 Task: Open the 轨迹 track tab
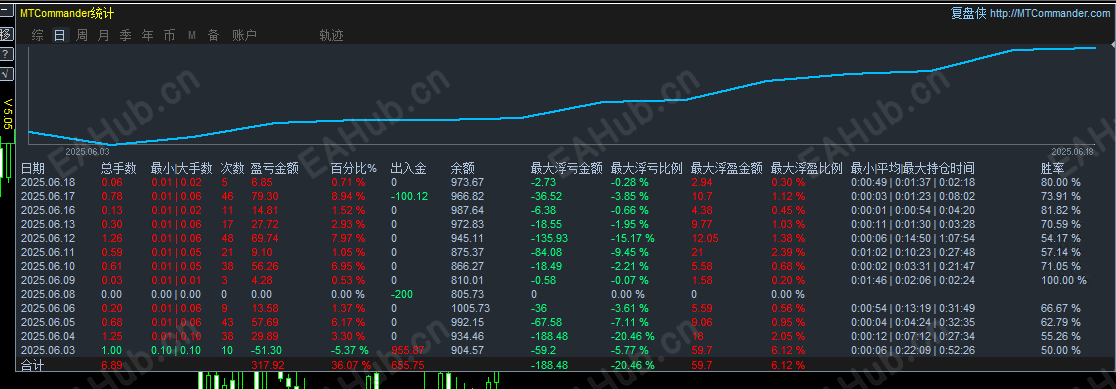coord(332,35)
